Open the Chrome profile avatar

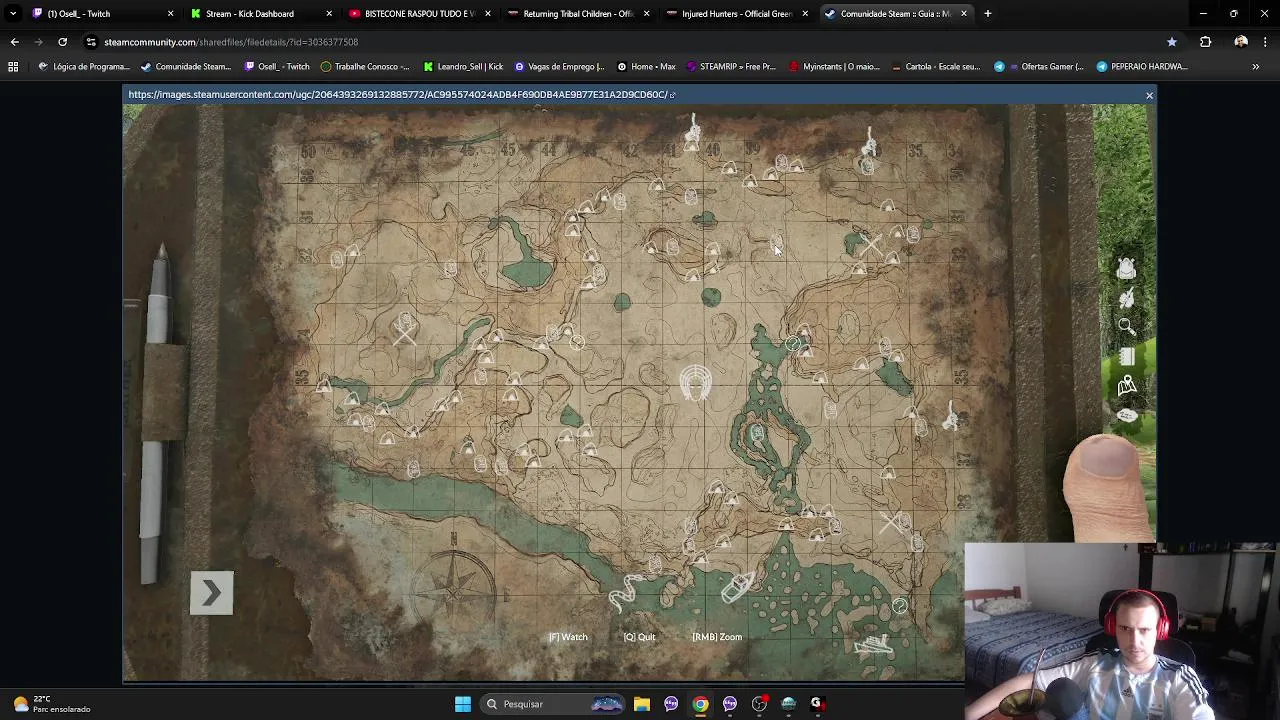pyautogui.click(x=1241, y=42)
